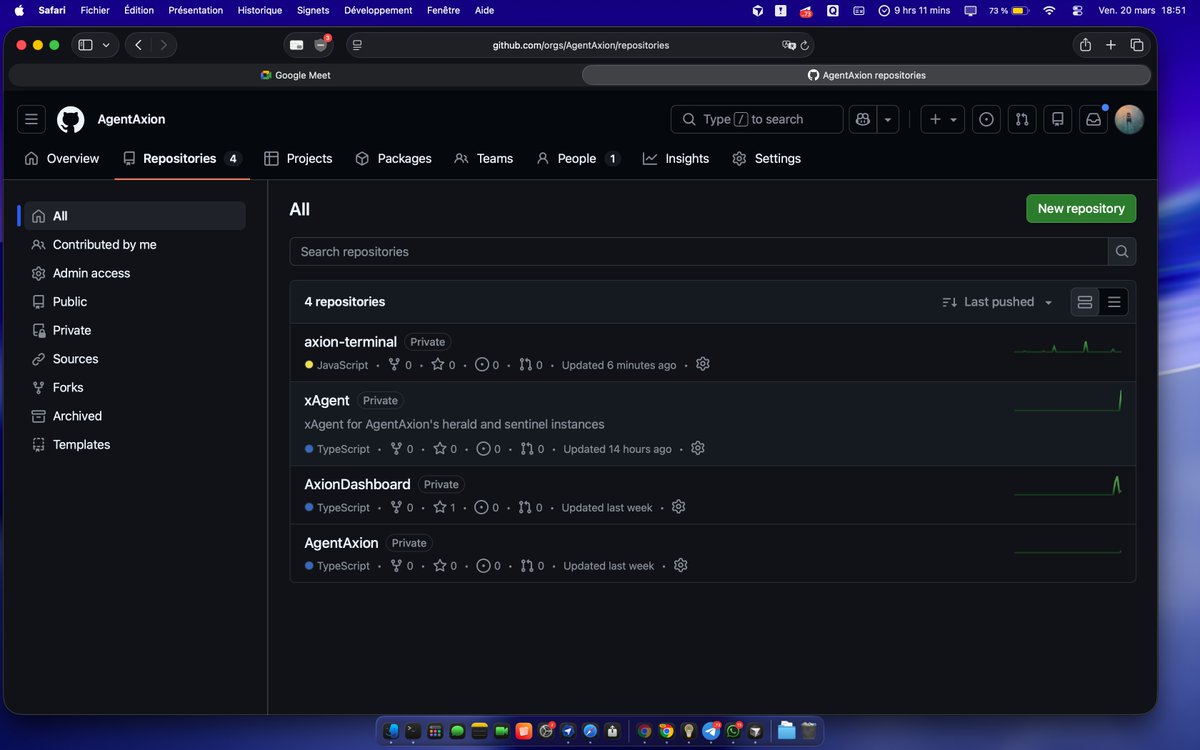Click the Type / to search box
This screenshot has height=750, width=1200.
(x=757, y=119)
